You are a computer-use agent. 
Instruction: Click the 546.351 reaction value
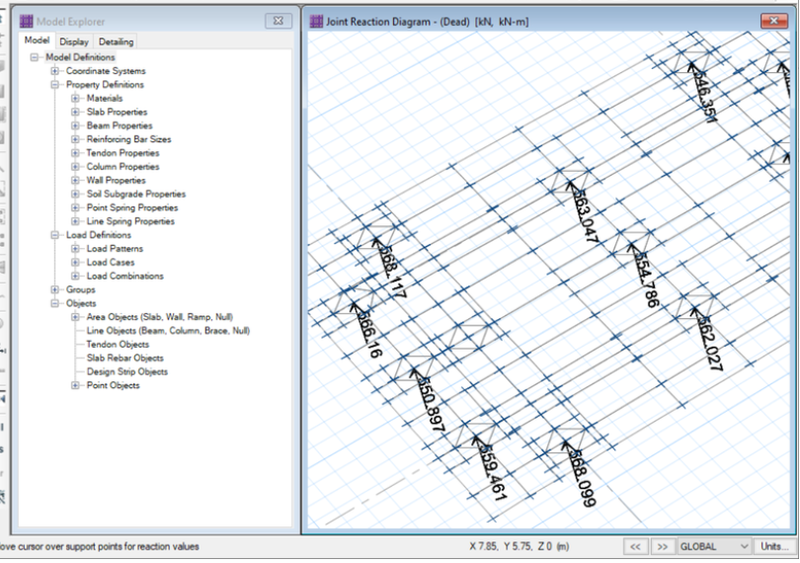click(x=705, y=95)
